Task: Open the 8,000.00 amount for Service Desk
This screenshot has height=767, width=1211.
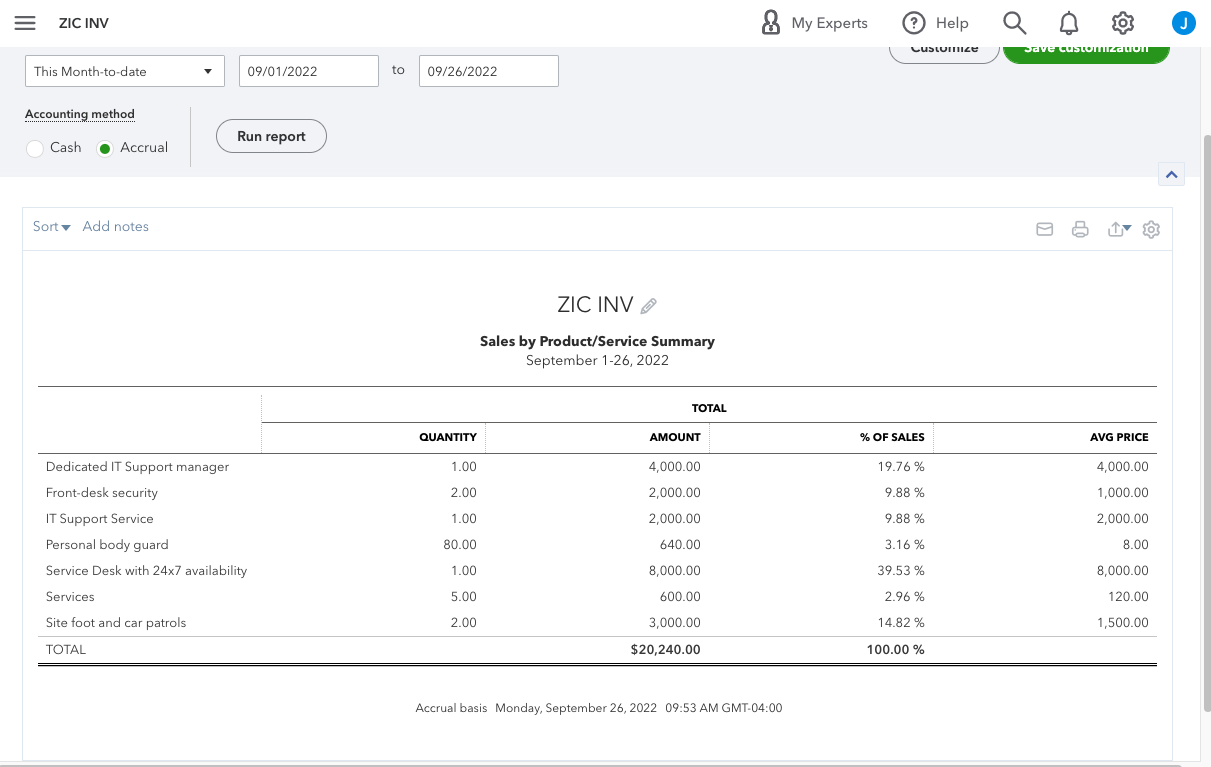Action: [675, 571]
